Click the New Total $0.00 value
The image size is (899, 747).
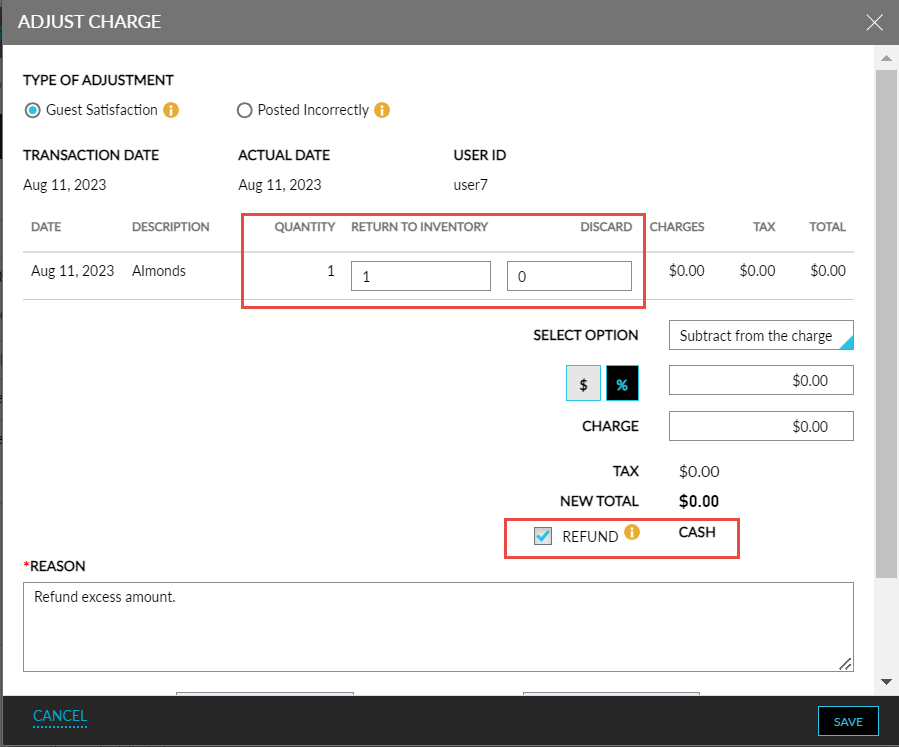pos(698,501)
